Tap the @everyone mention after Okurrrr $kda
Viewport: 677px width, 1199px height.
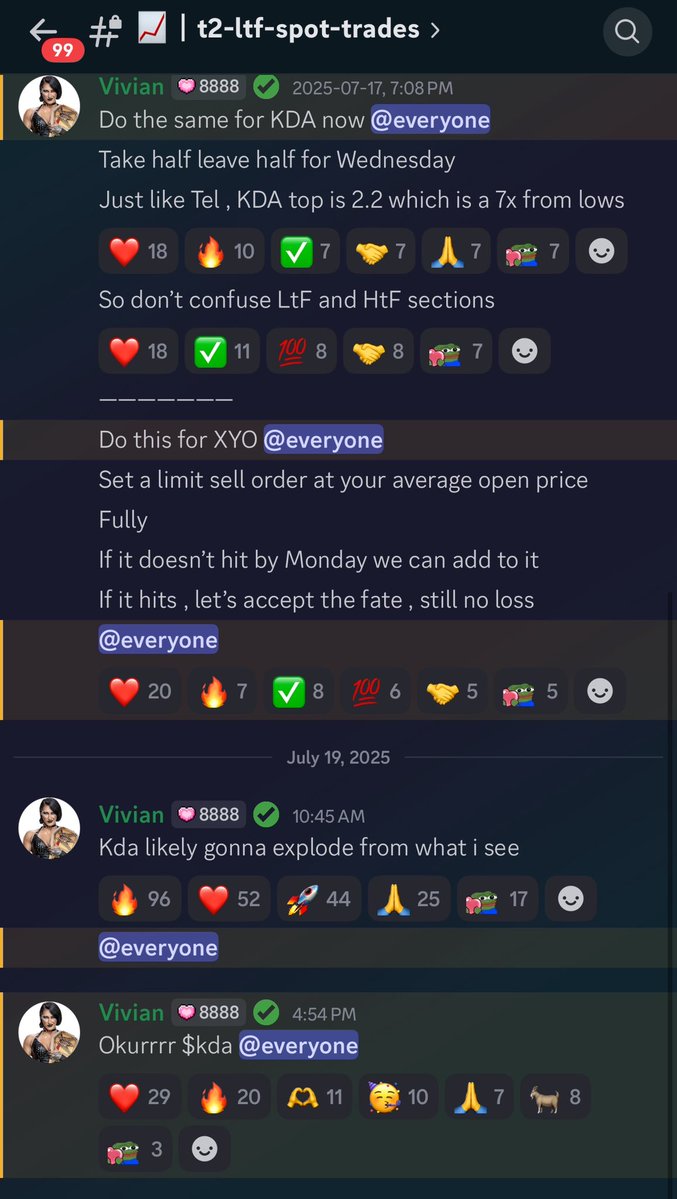click(x=298, y=1045)
